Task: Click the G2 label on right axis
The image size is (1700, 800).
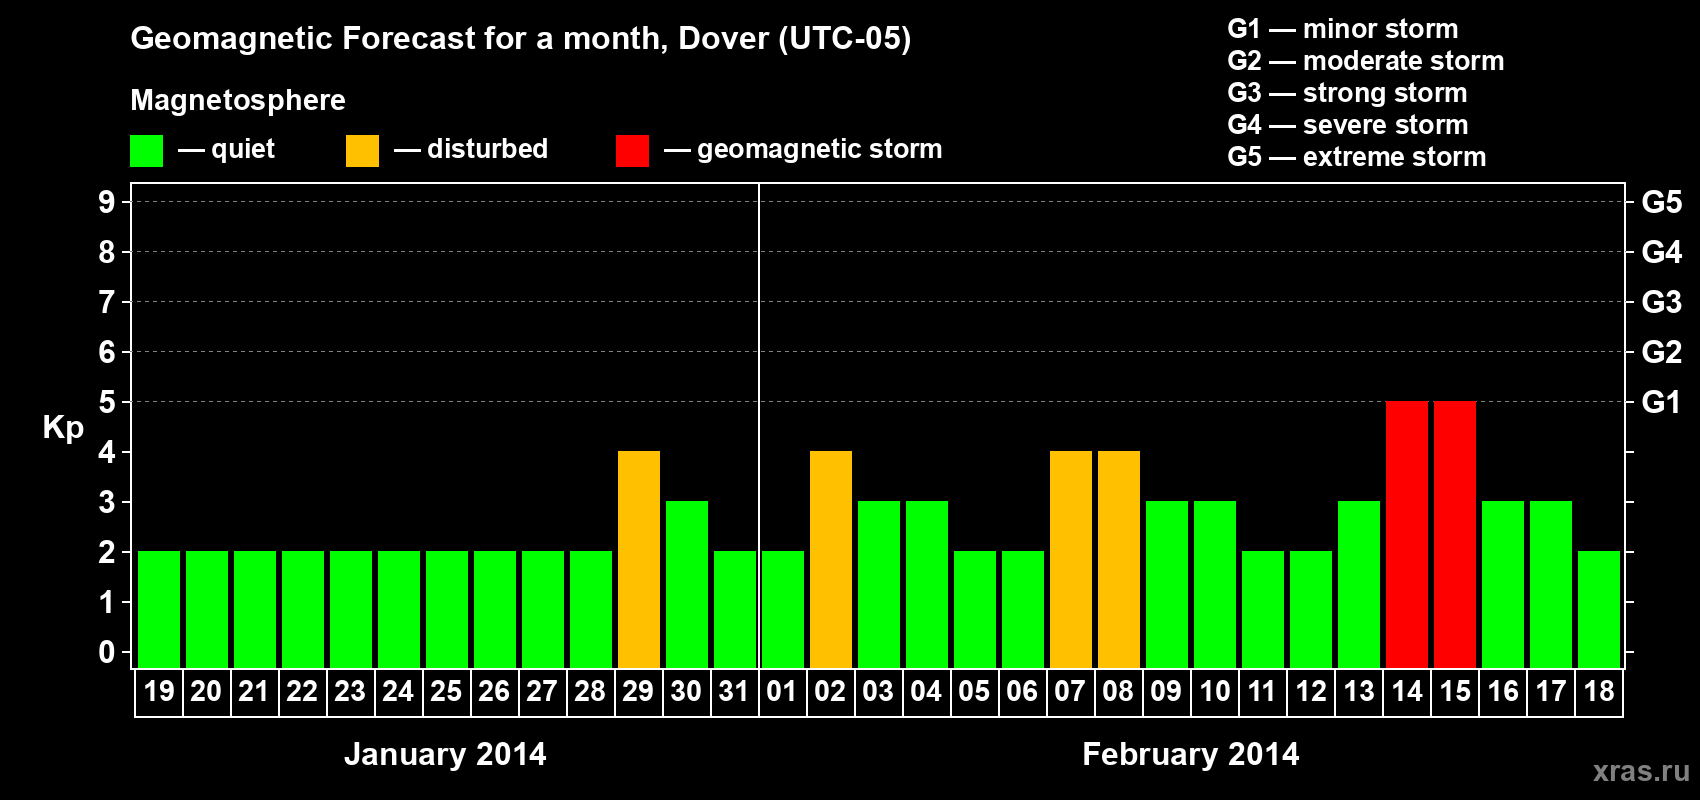Action: [x=1662, y=352]
